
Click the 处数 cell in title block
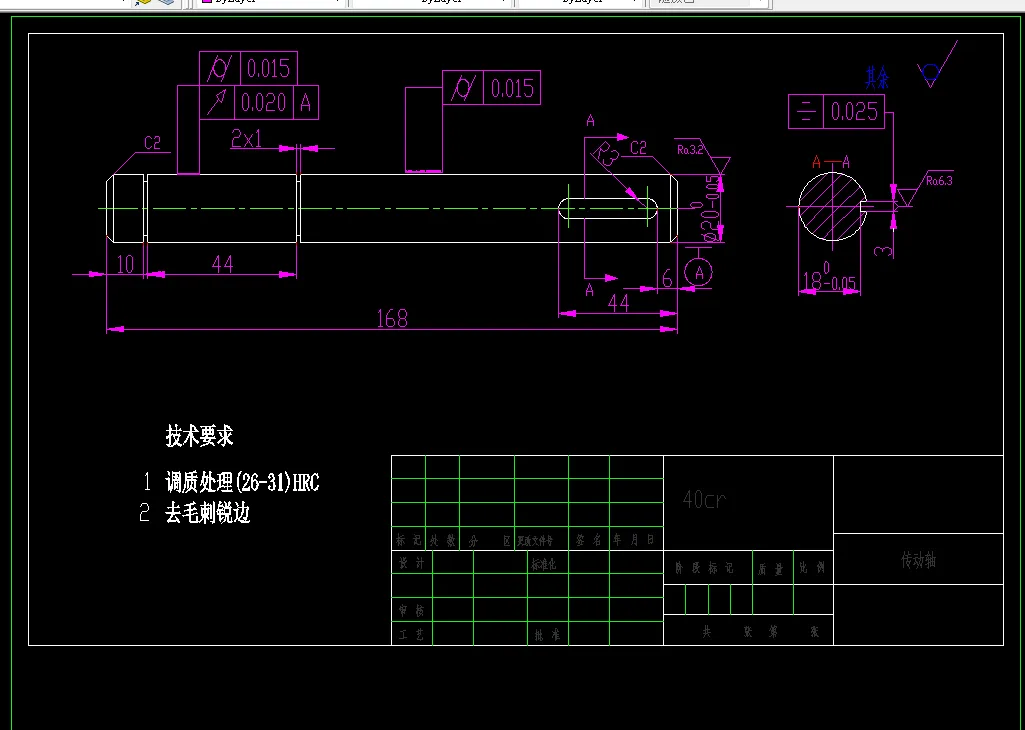pyautogui.click(x=443, y=540)
